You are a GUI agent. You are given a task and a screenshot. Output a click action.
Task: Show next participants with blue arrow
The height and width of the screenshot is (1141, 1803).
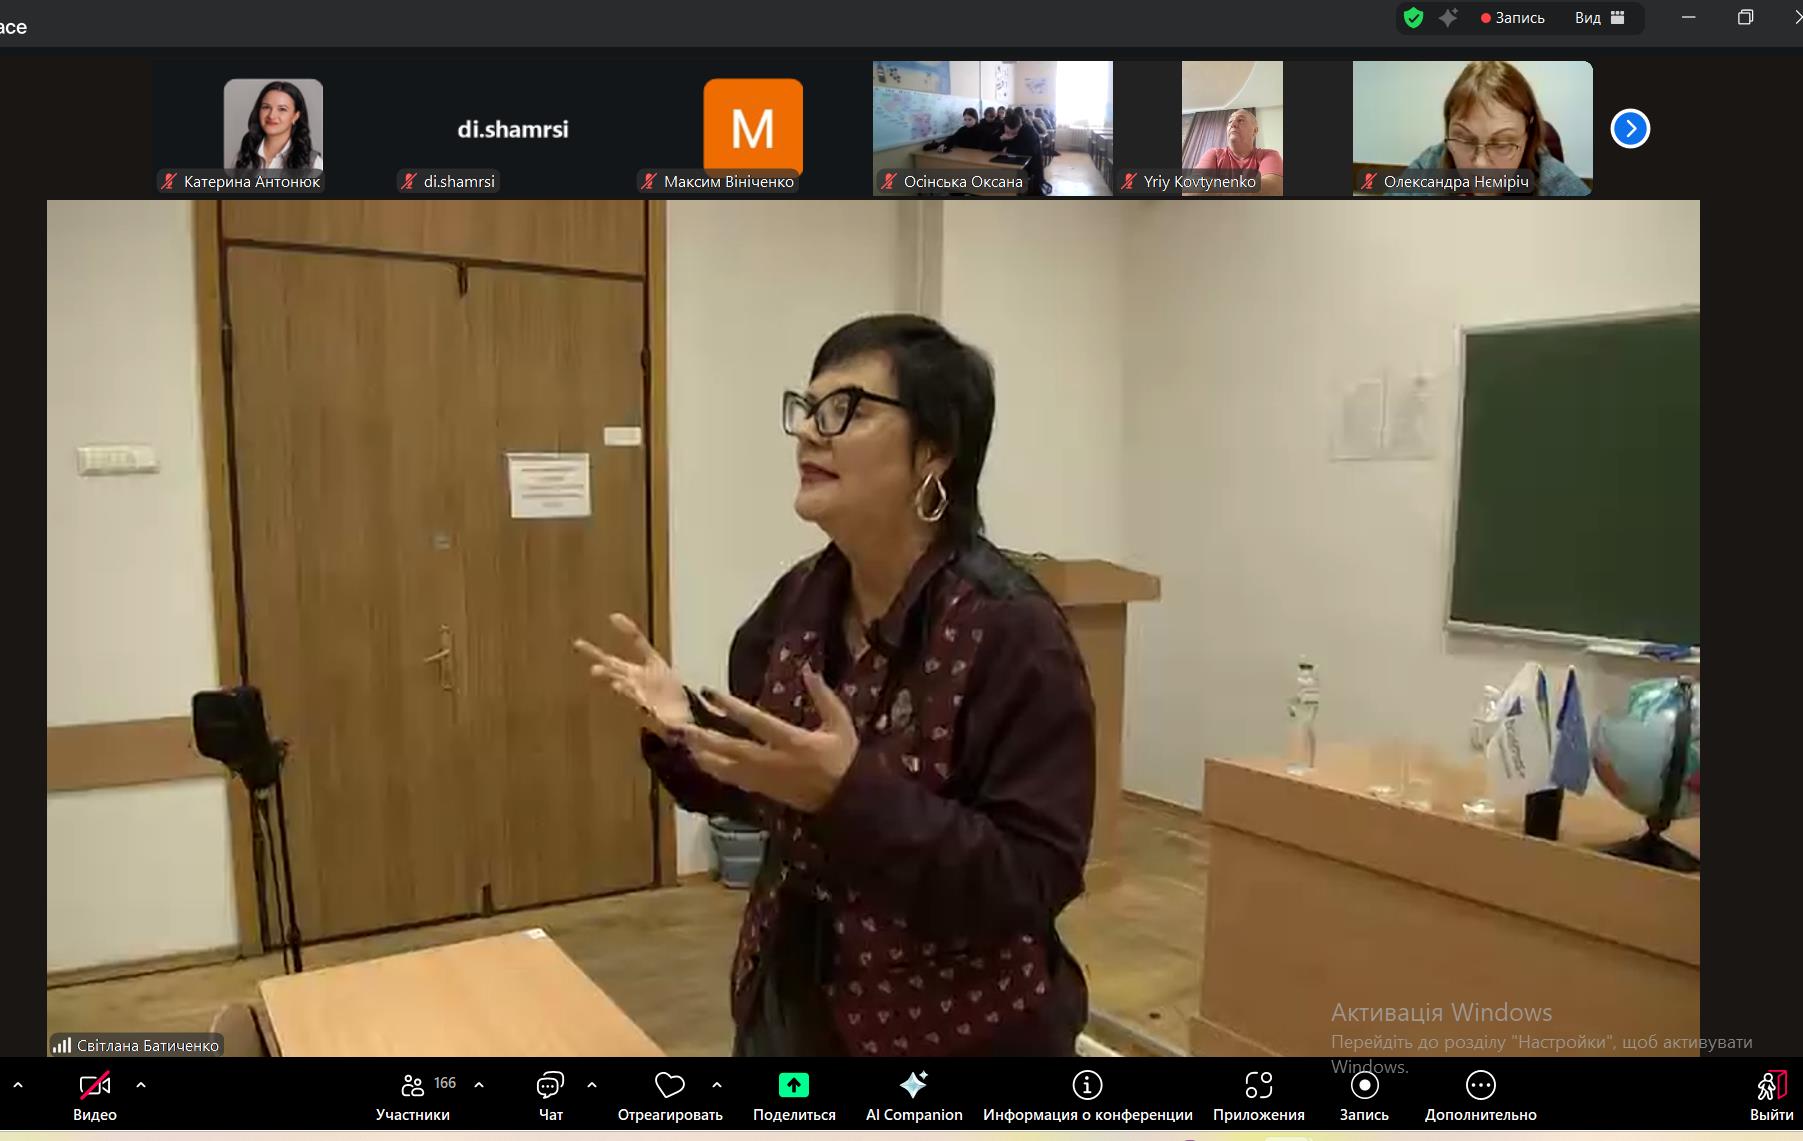(1630, 129)
